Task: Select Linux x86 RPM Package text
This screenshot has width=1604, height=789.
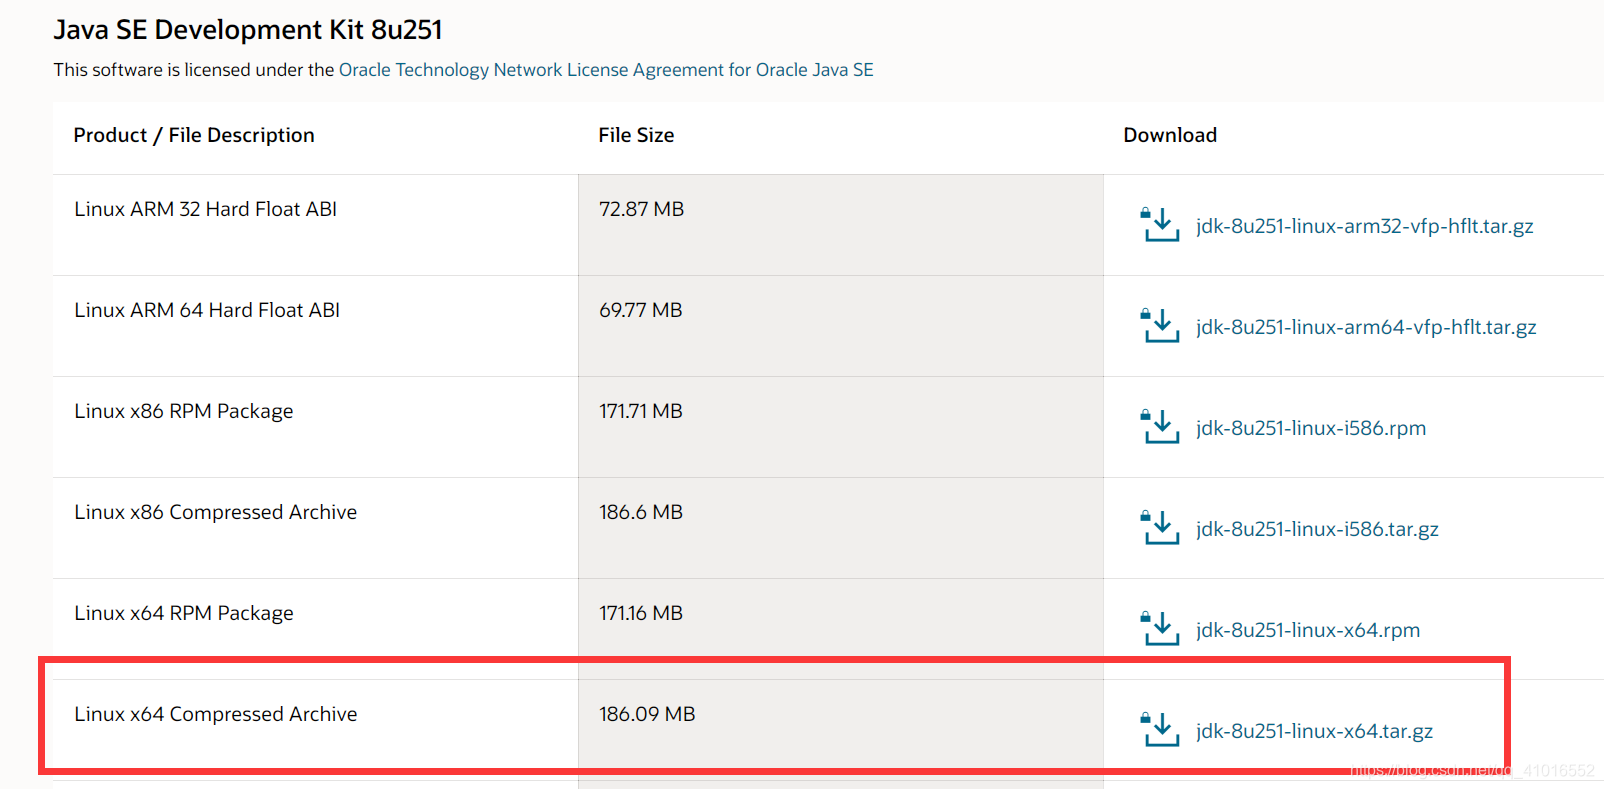Action: click(x=184, y=411)
